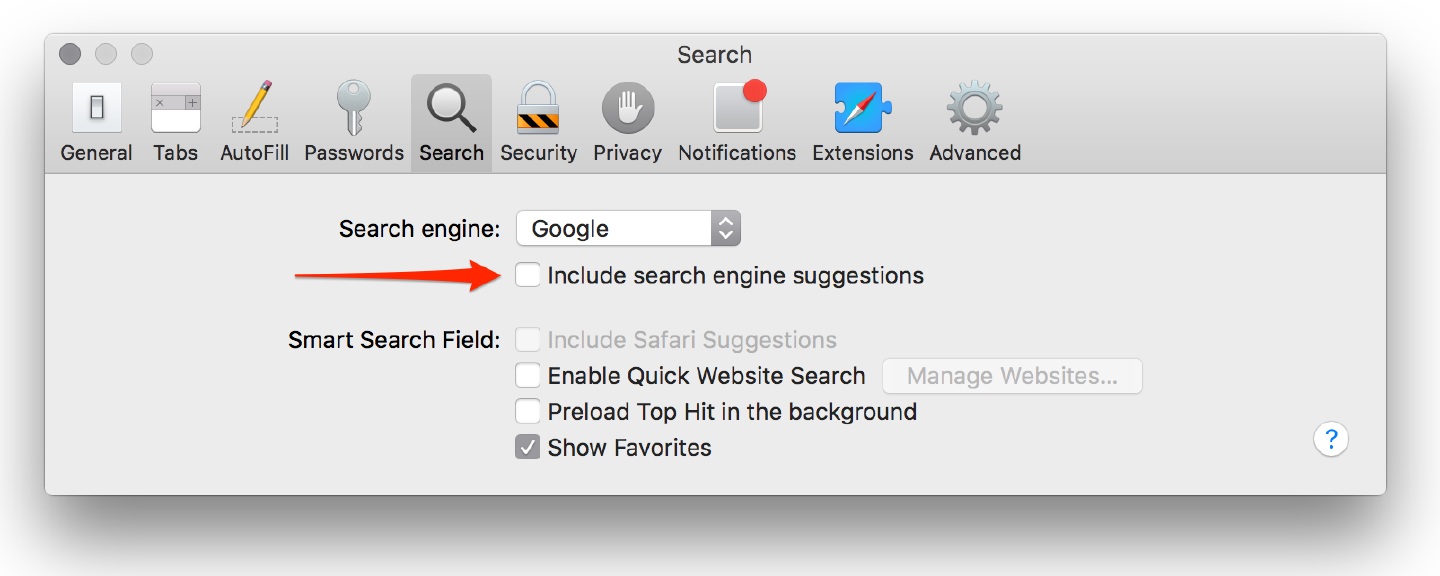Check Preload Top Hit in the background
This screenshot has height=576, width=1440.
click(528, 412)
